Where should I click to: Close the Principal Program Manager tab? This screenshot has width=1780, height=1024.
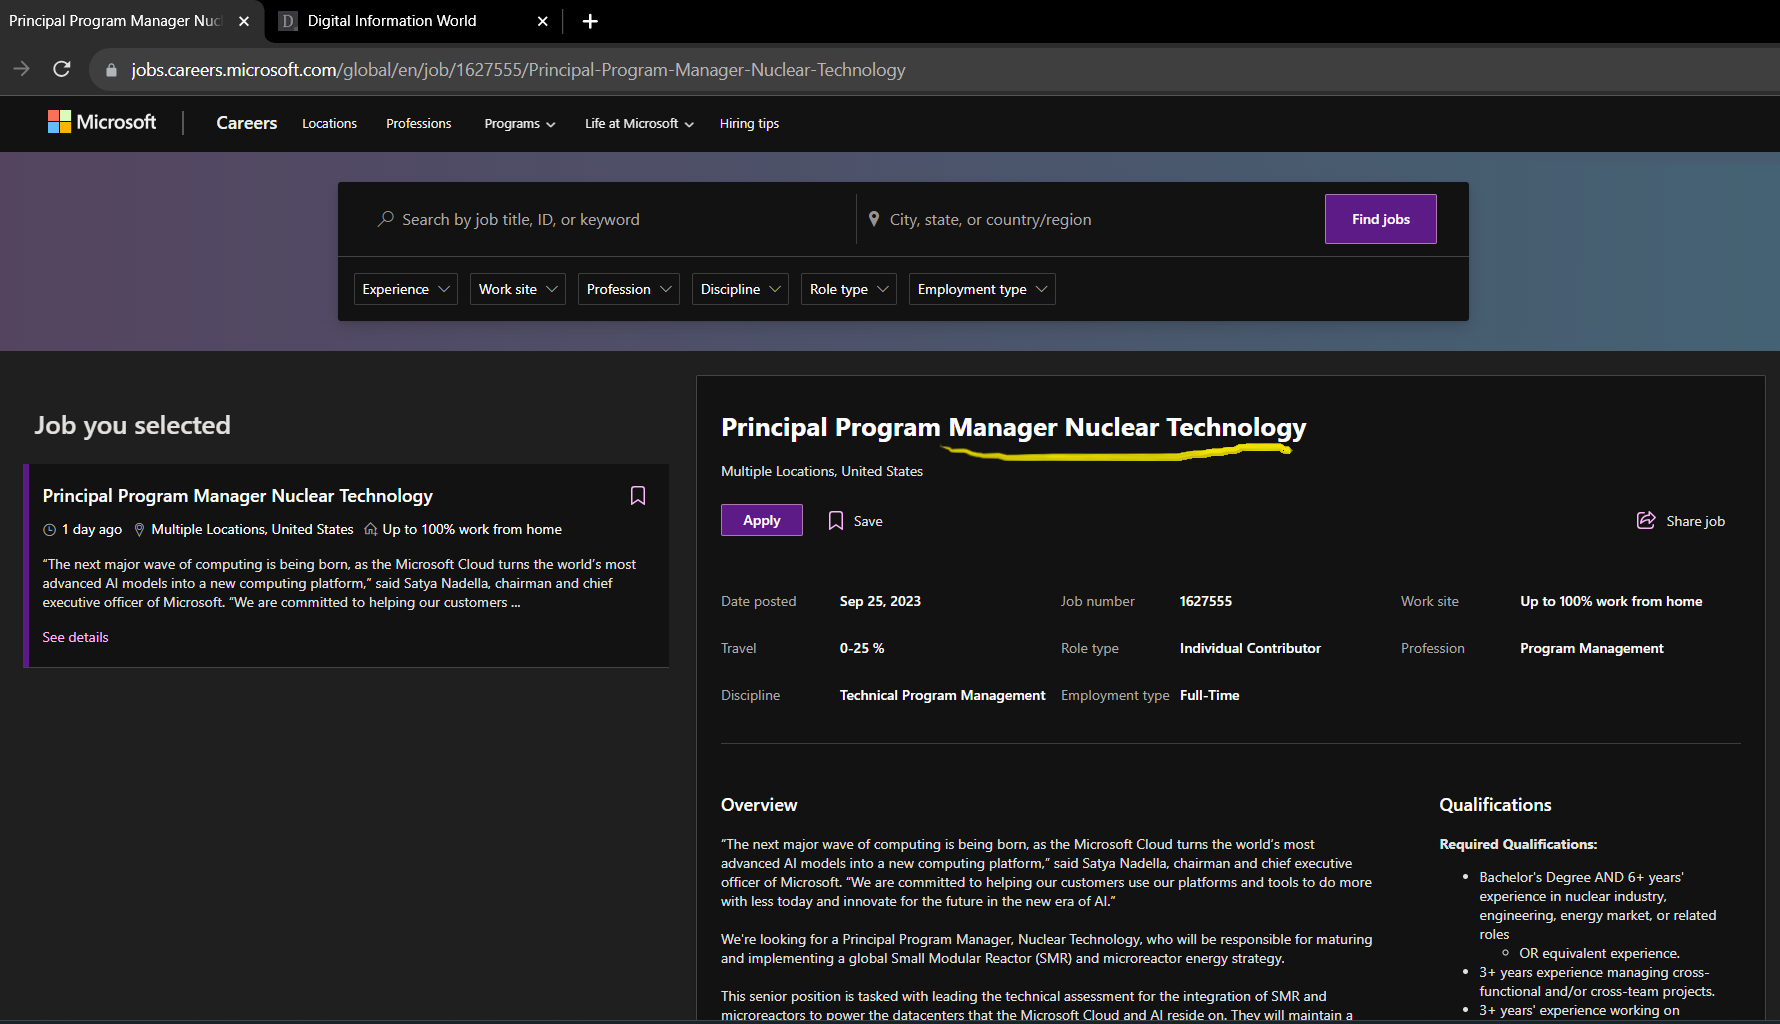tap(244, 21)
